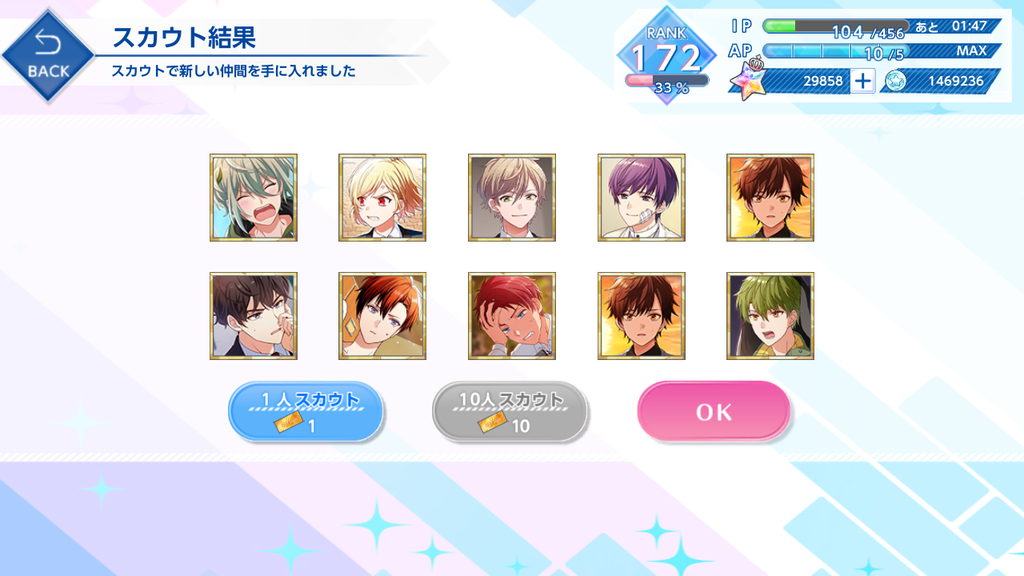The width and height of the screenshot is (1024, 576).
Task: Open the orange-haired character with purple eyes
Action: click(x=382, y=316)
